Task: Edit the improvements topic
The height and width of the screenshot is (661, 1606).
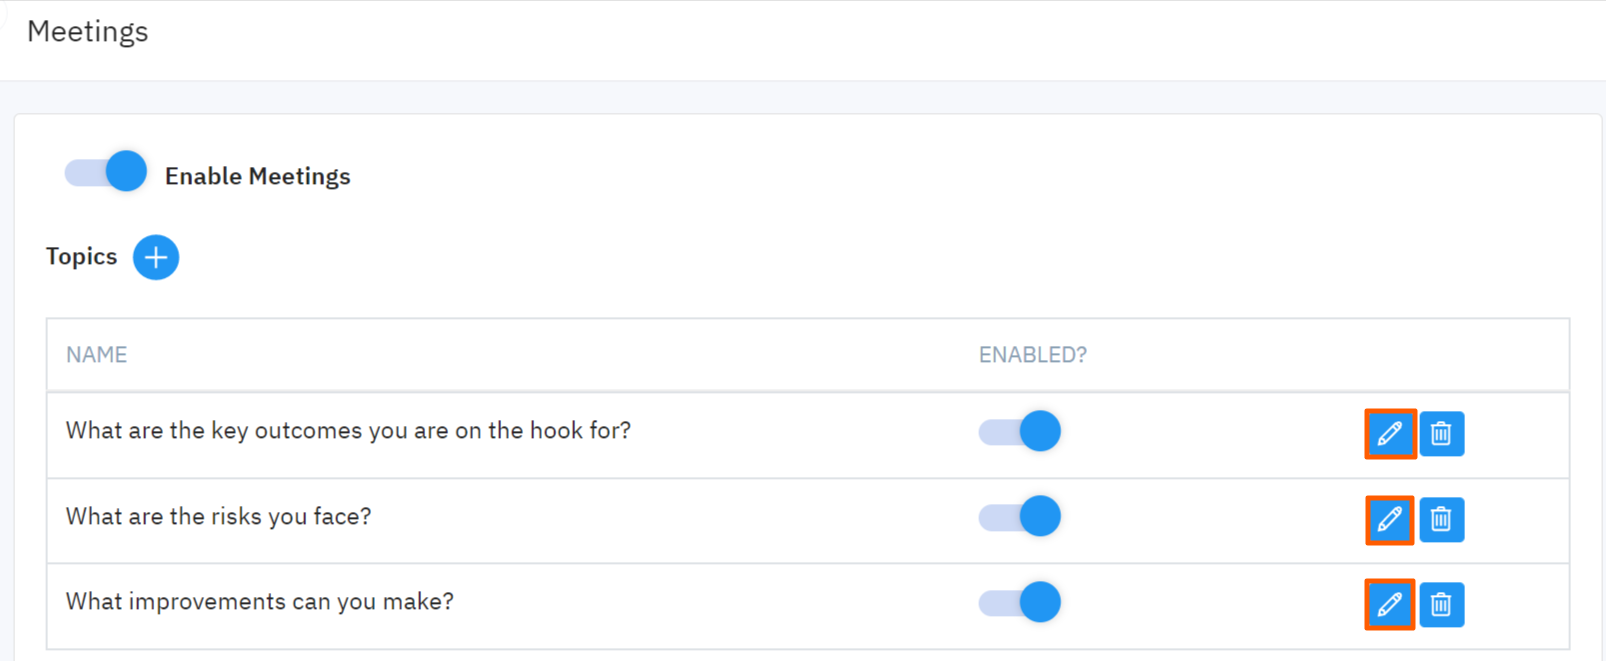Action: pyautogui.click(x=1390, y=604)
